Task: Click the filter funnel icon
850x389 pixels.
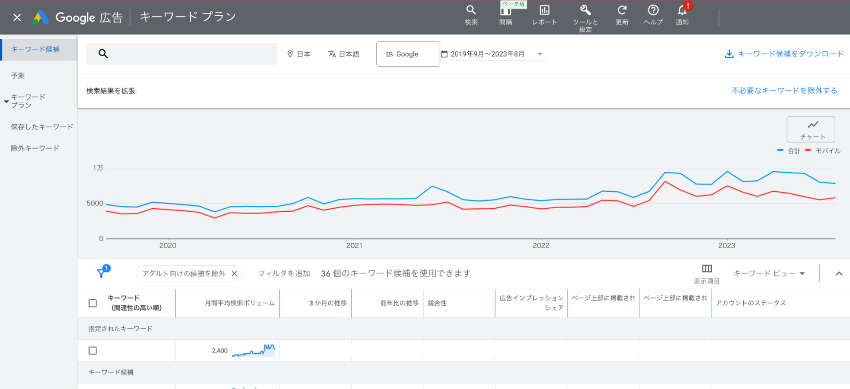Action: click(x=101, y=273)
